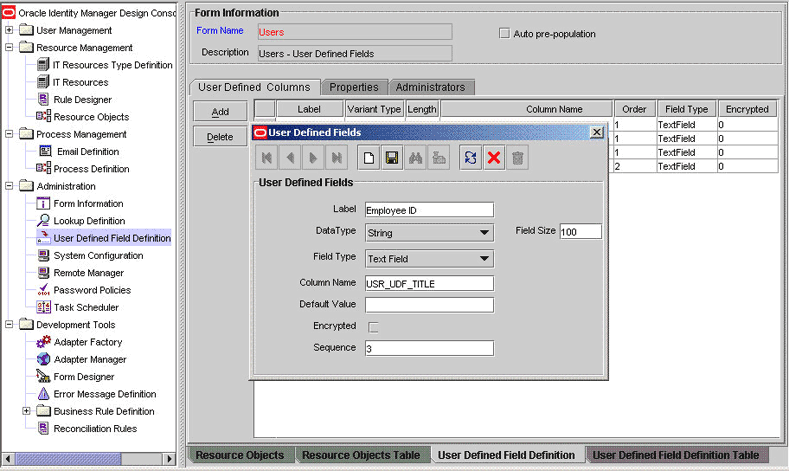Click the Field Size input field
Viewport: 789px width, 471px height.
pos(581,231)
